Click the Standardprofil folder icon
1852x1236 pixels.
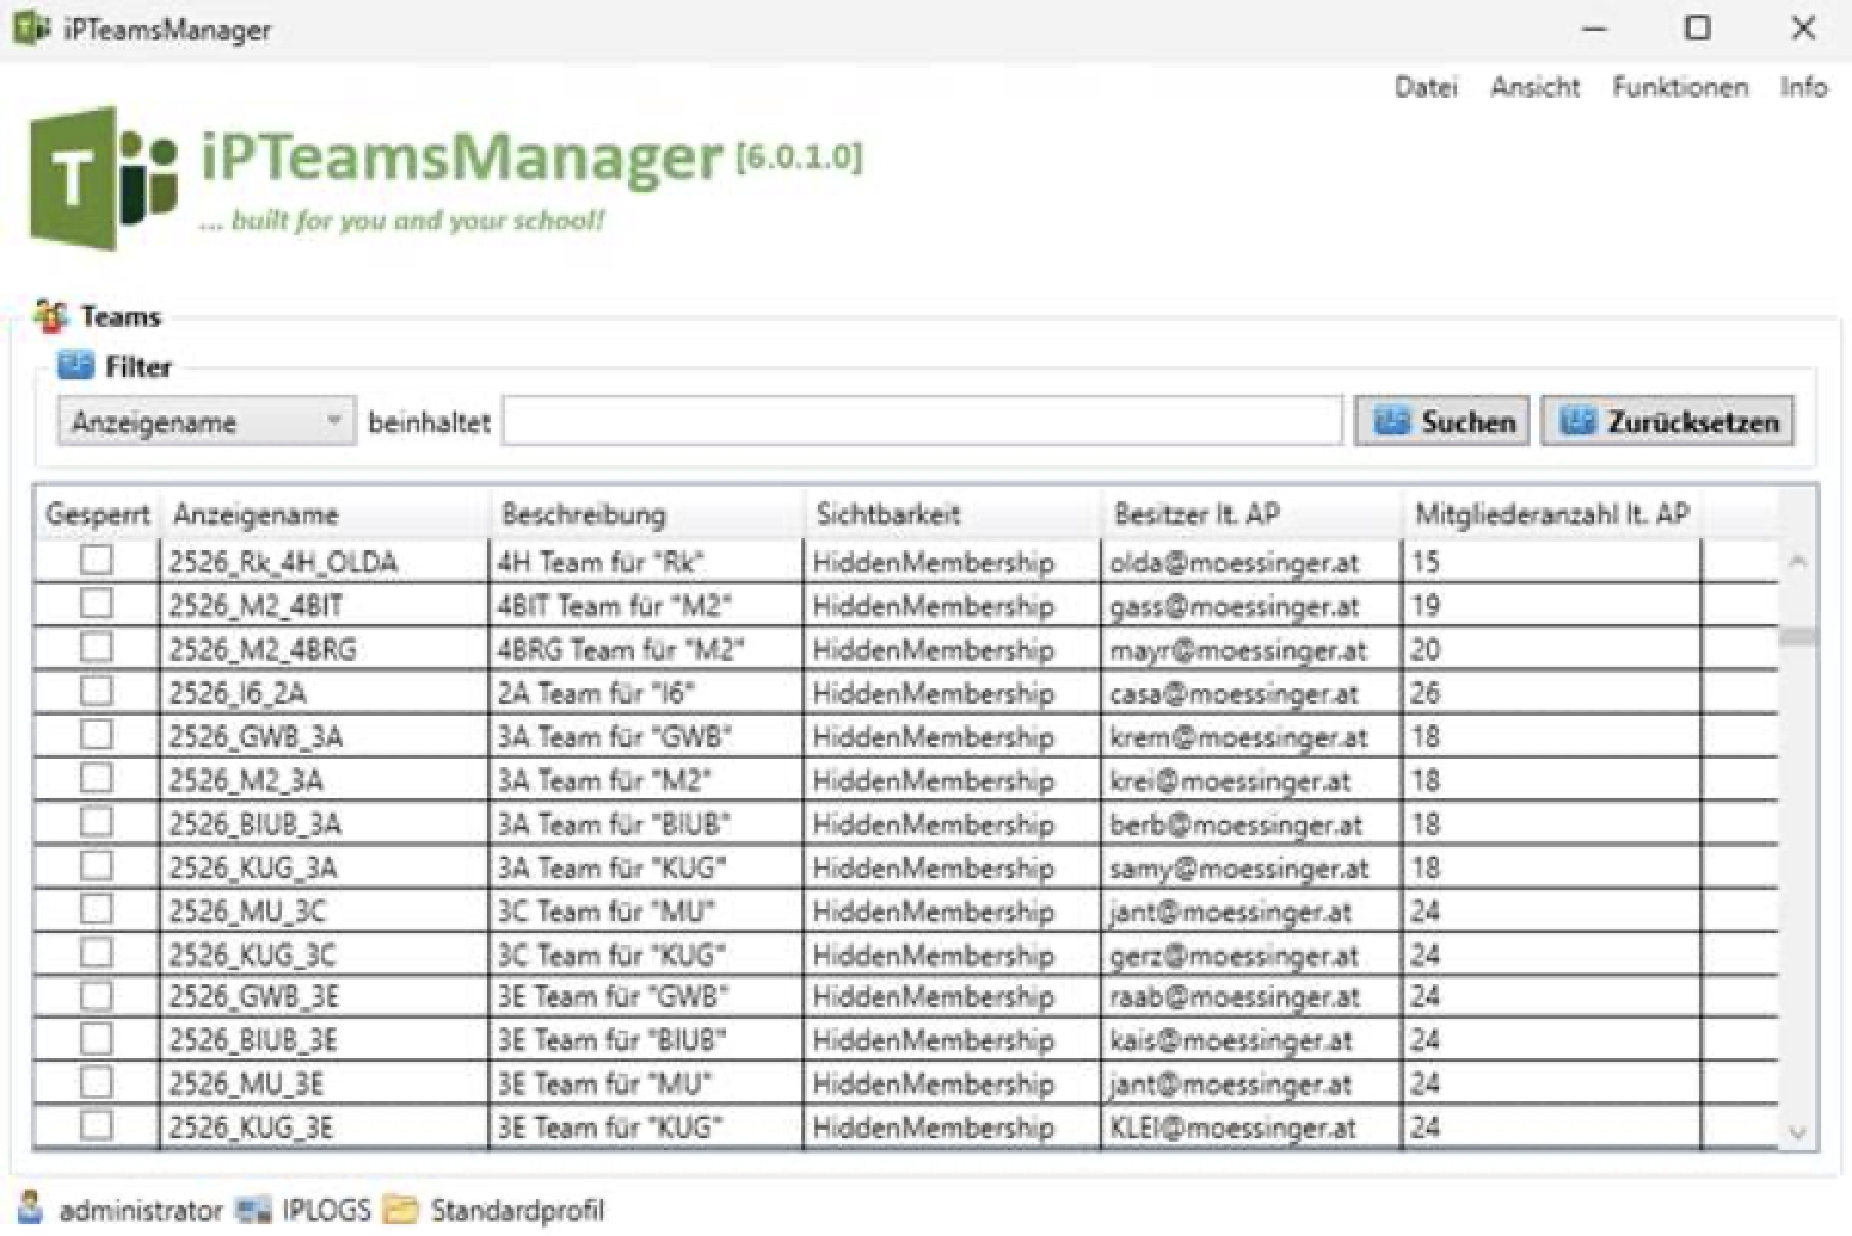click(401, 1210)
